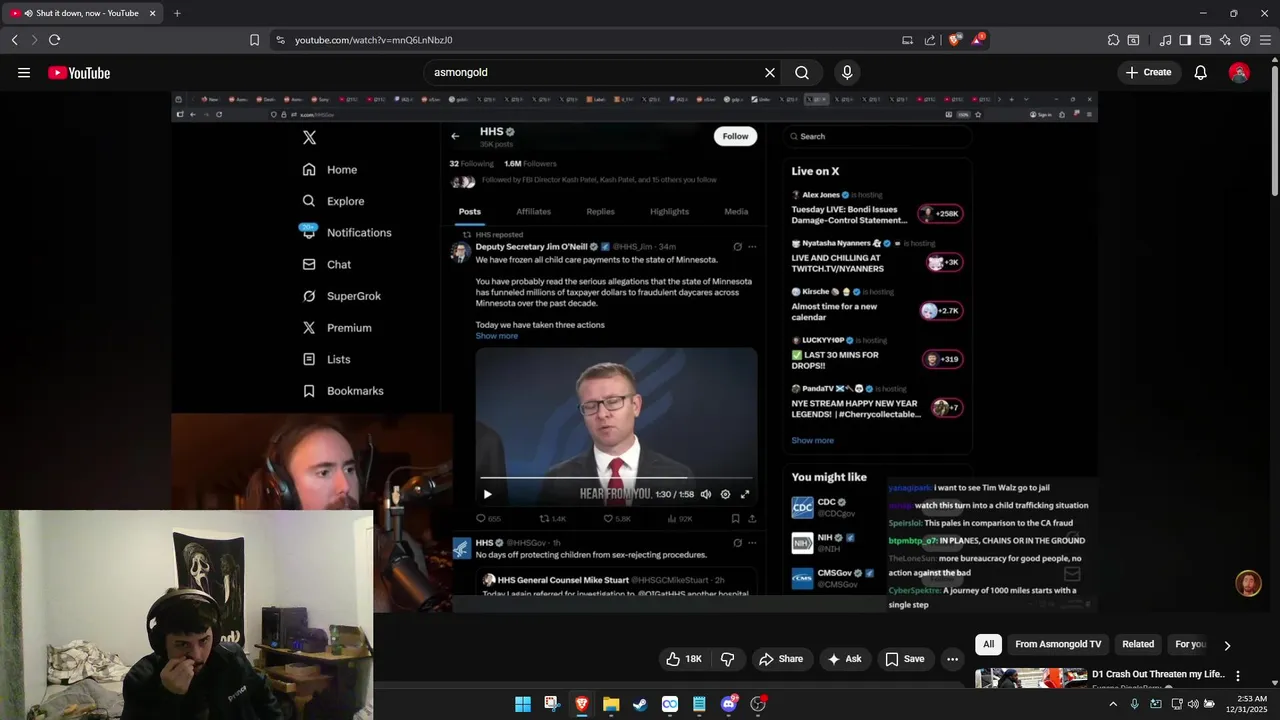Open 'D1 Crash Out' video thumbnail
The height and width of the screenshot is (720, 1280).
(1031, 678)
